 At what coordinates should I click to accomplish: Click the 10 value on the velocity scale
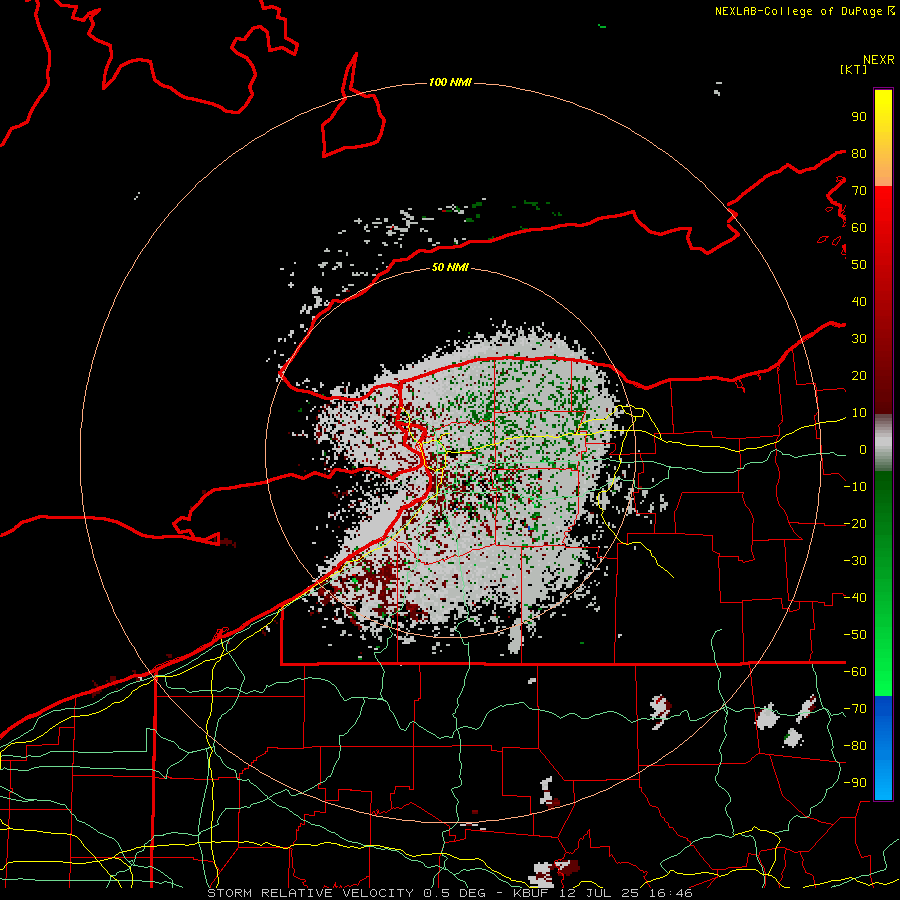(859, 413)
